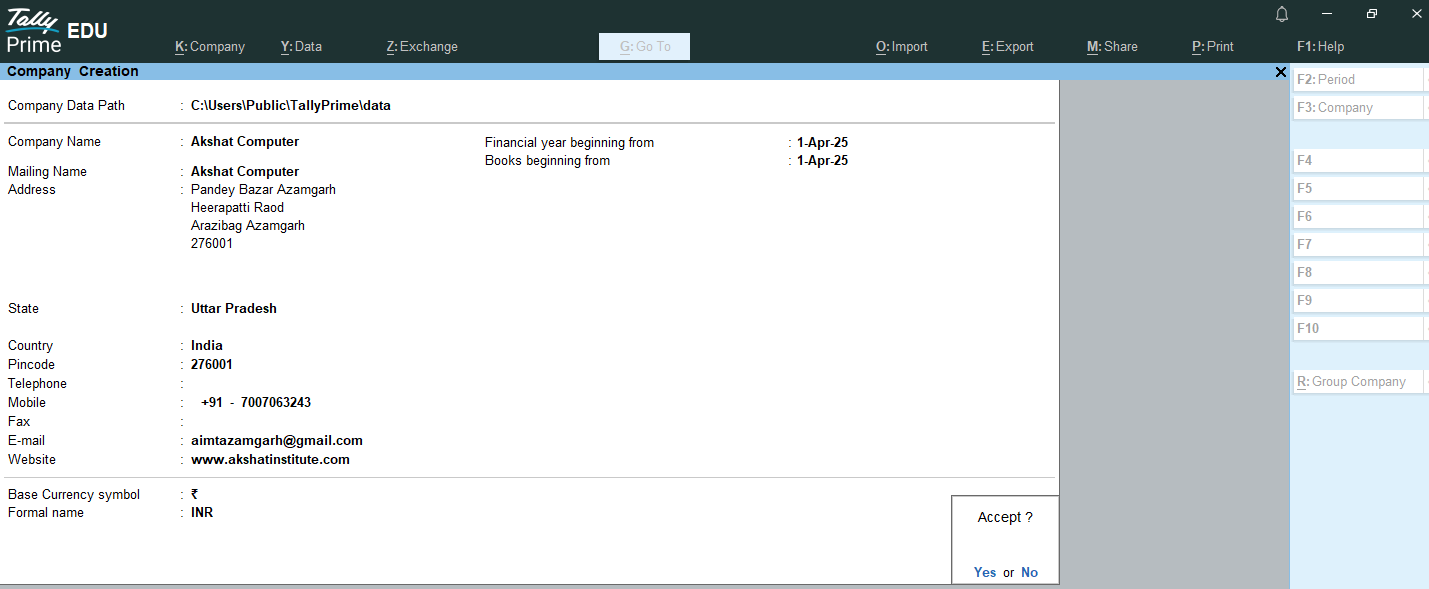Open the F1 Help menu

point(1320,47)
